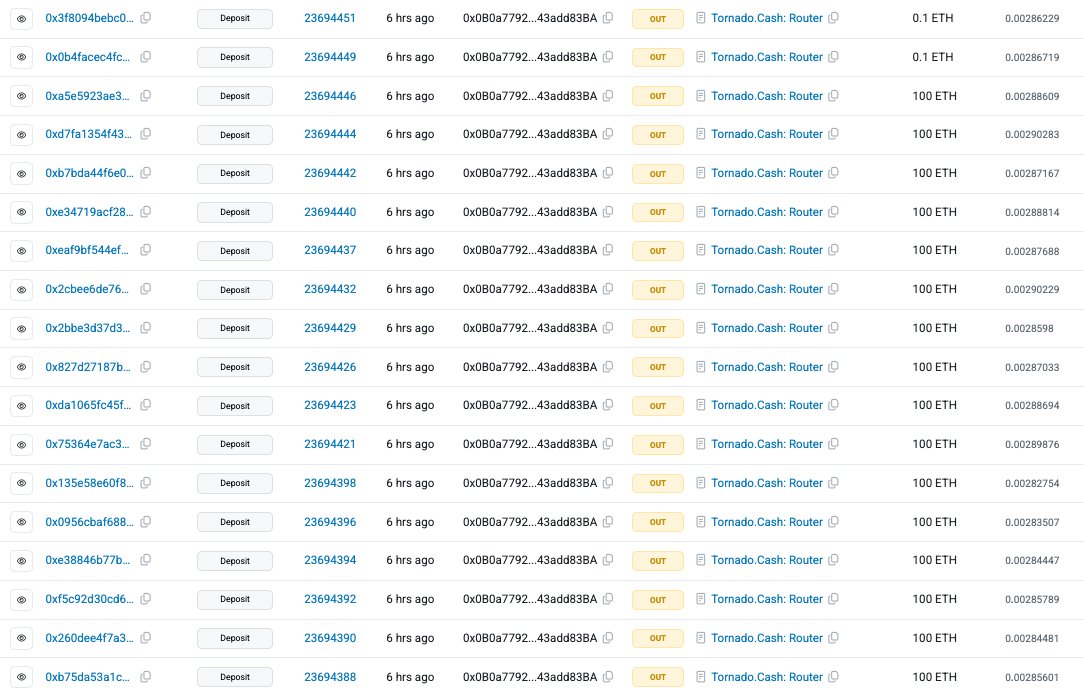
Task: Copy hash of transaction 0x2cbee6de76
Action: (x=146, y=289)
